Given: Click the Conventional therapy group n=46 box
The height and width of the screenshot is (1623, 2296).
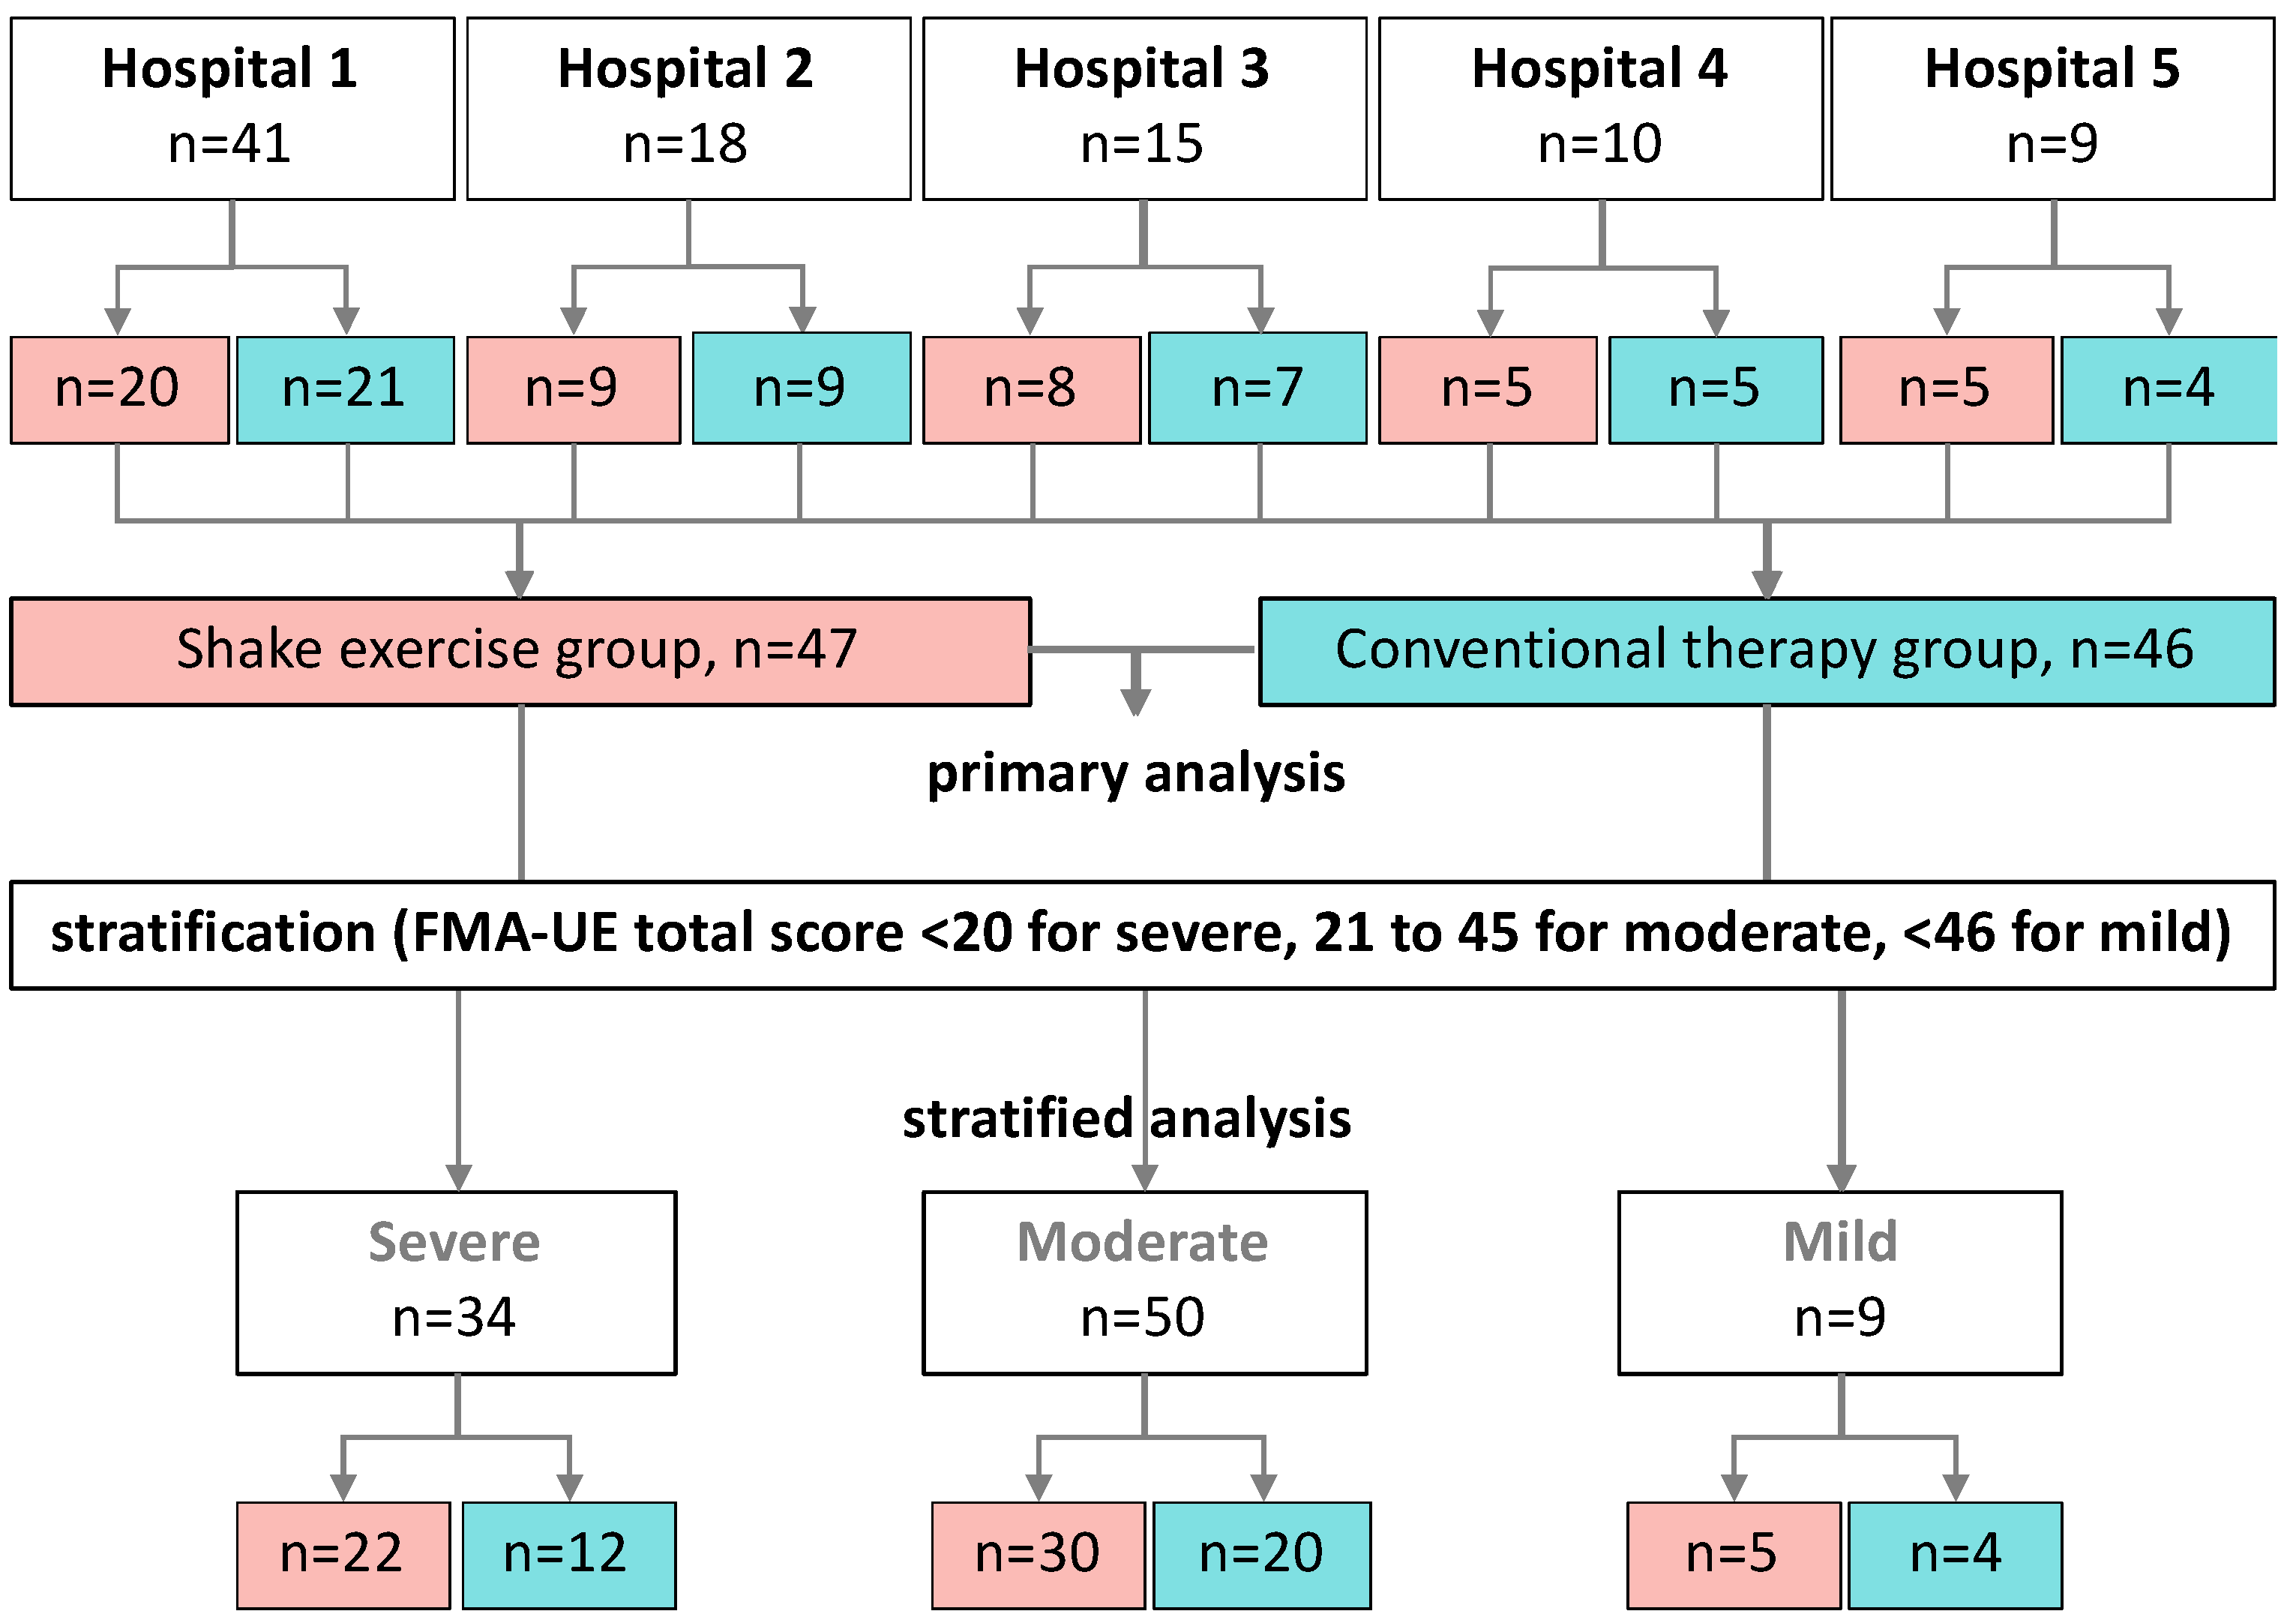Looking at the screenshot, I should [x=1767, y=652].
